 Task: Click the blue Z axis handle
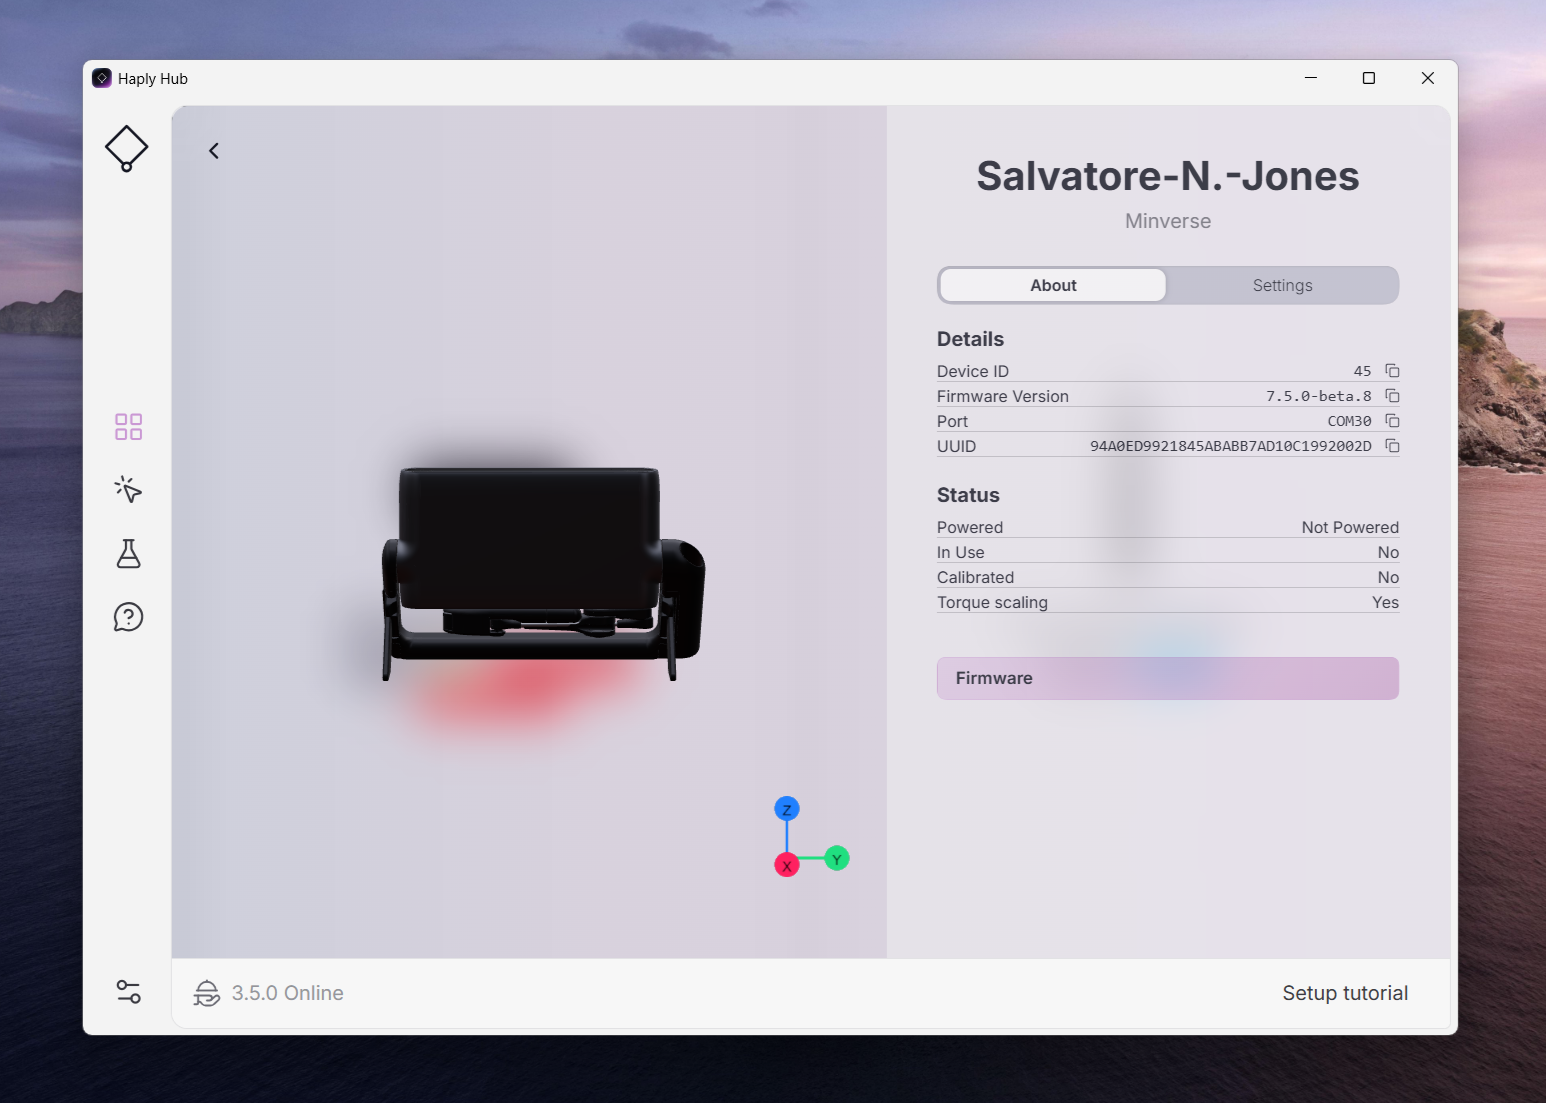pos(787,809)
